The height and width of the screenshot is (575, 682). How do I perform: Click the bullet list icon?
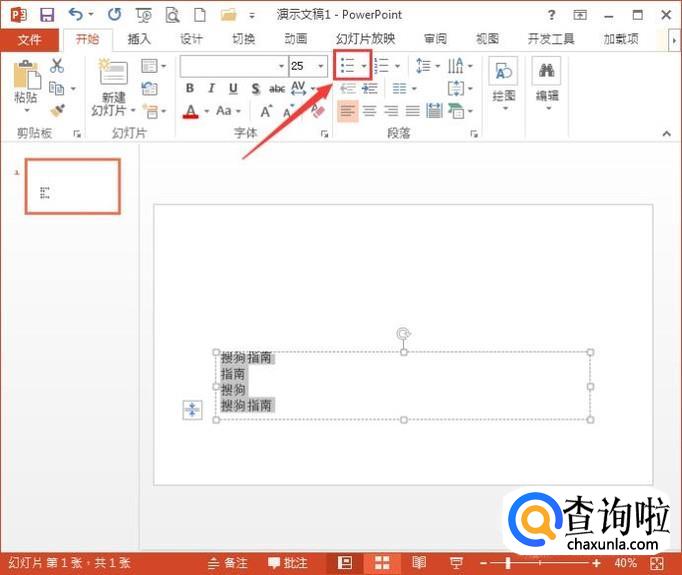(347, 66)
